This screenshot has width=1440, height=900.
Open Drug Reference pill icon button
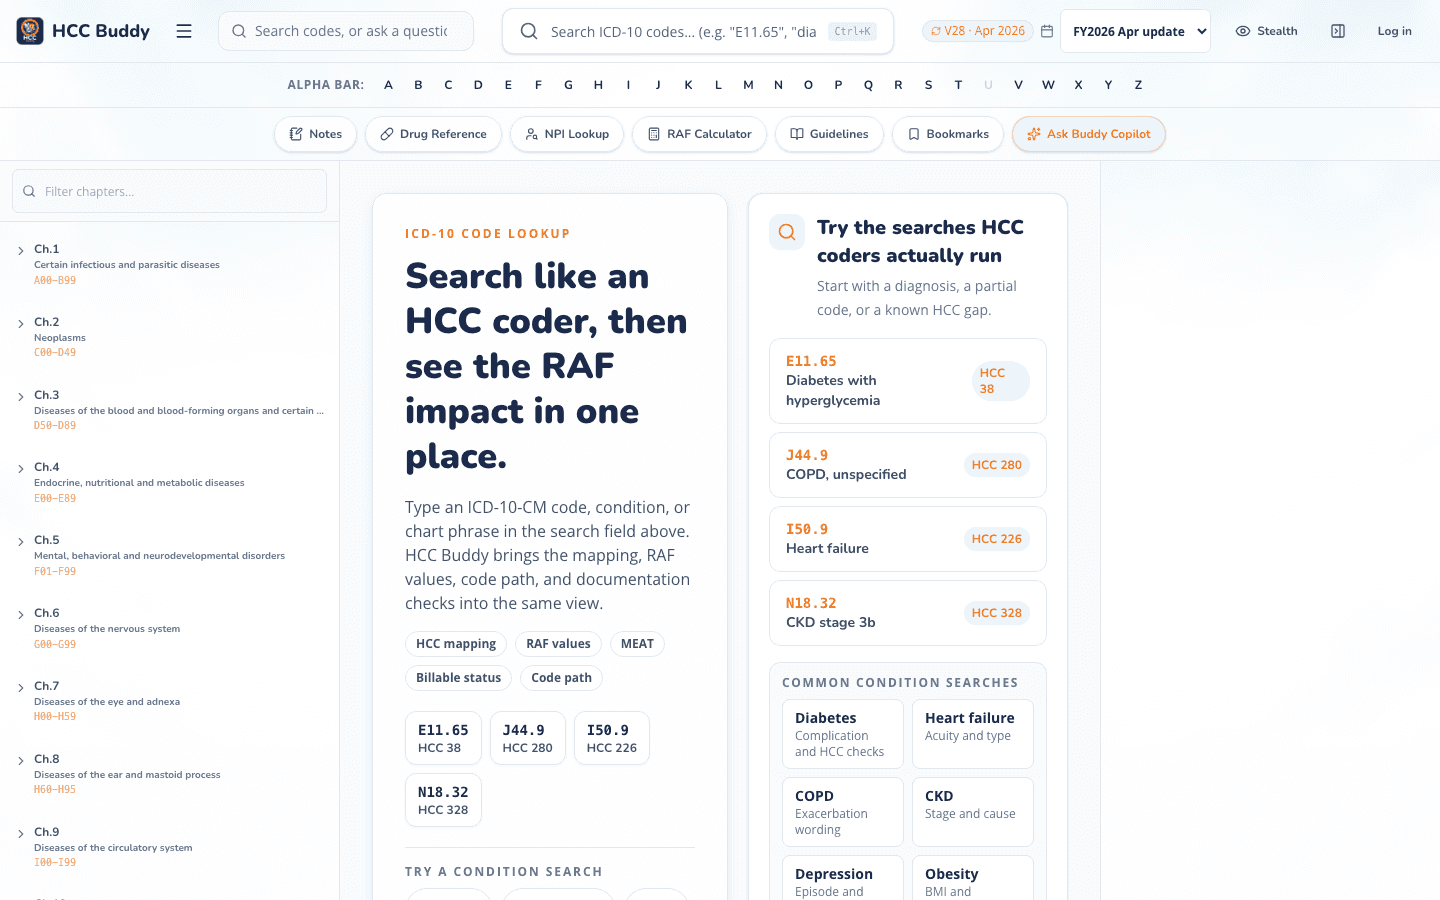click(434, 134)
